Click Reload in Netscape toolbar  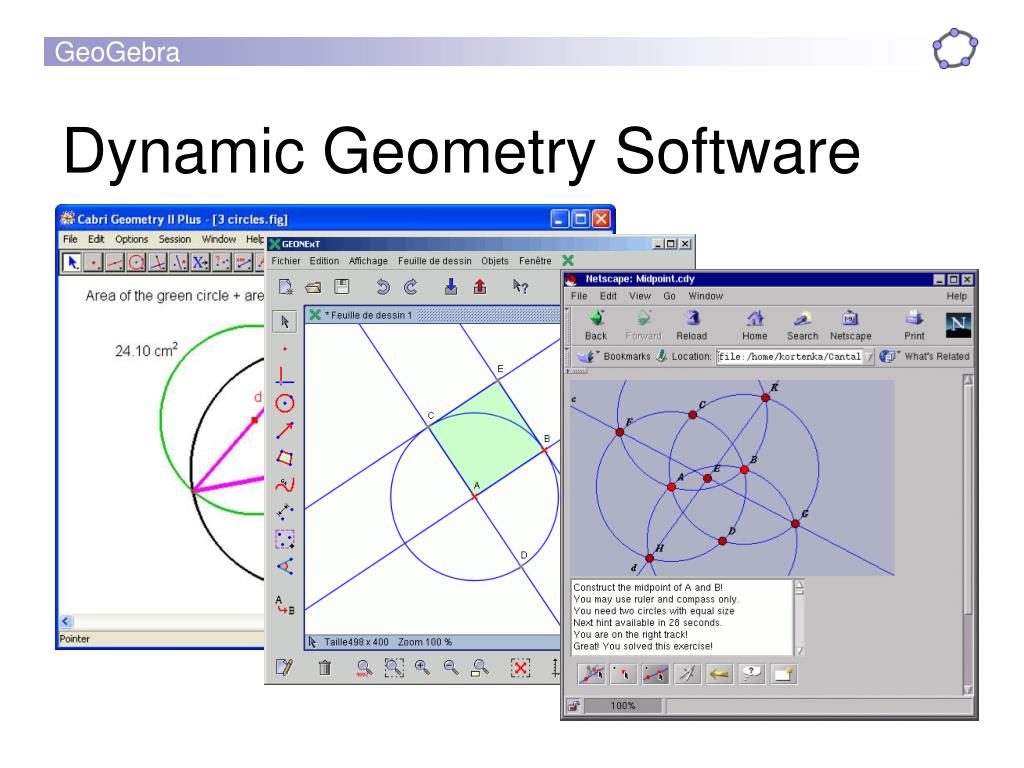point(692,325)
